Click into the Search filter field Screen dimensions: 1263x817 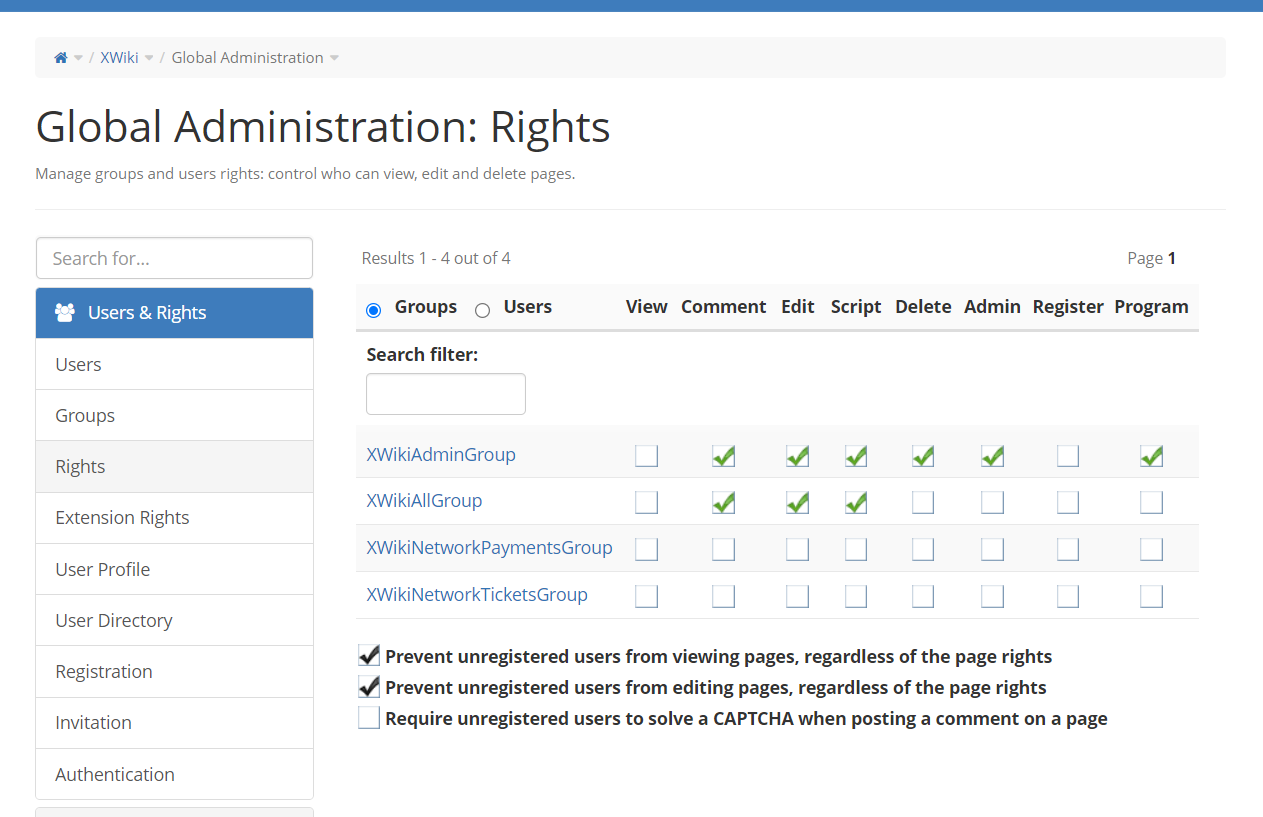[446, 394]
